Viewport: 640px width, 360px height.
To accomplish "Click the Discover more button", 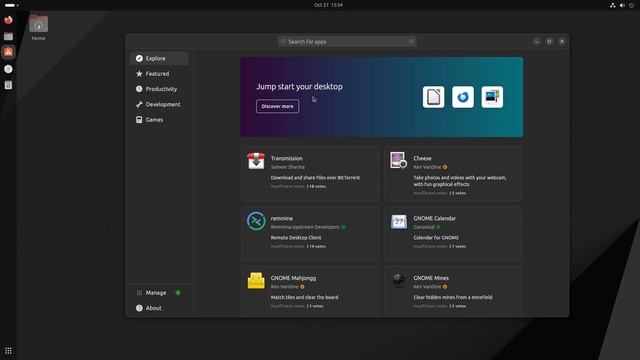I will 278,106.
